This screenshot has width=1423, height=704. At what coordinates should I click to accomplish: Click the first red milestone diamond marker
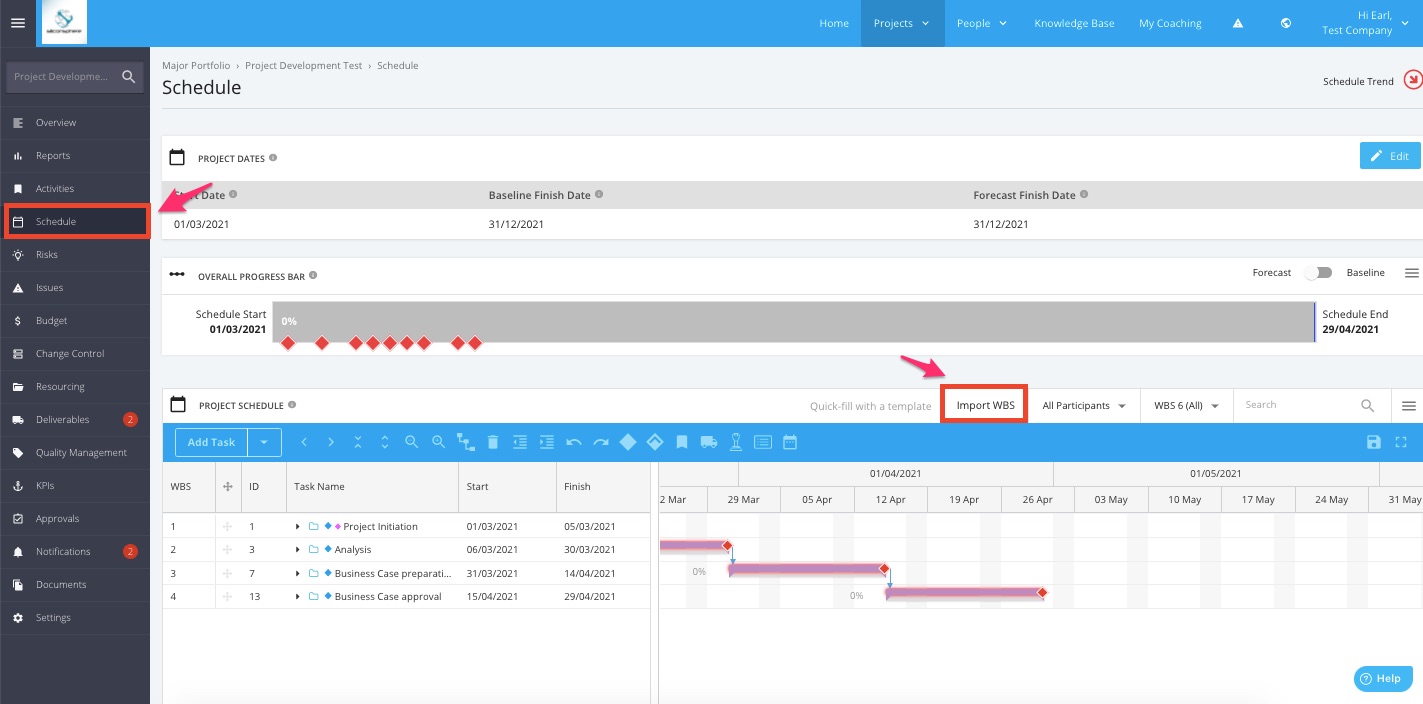(x=288, y=343)
